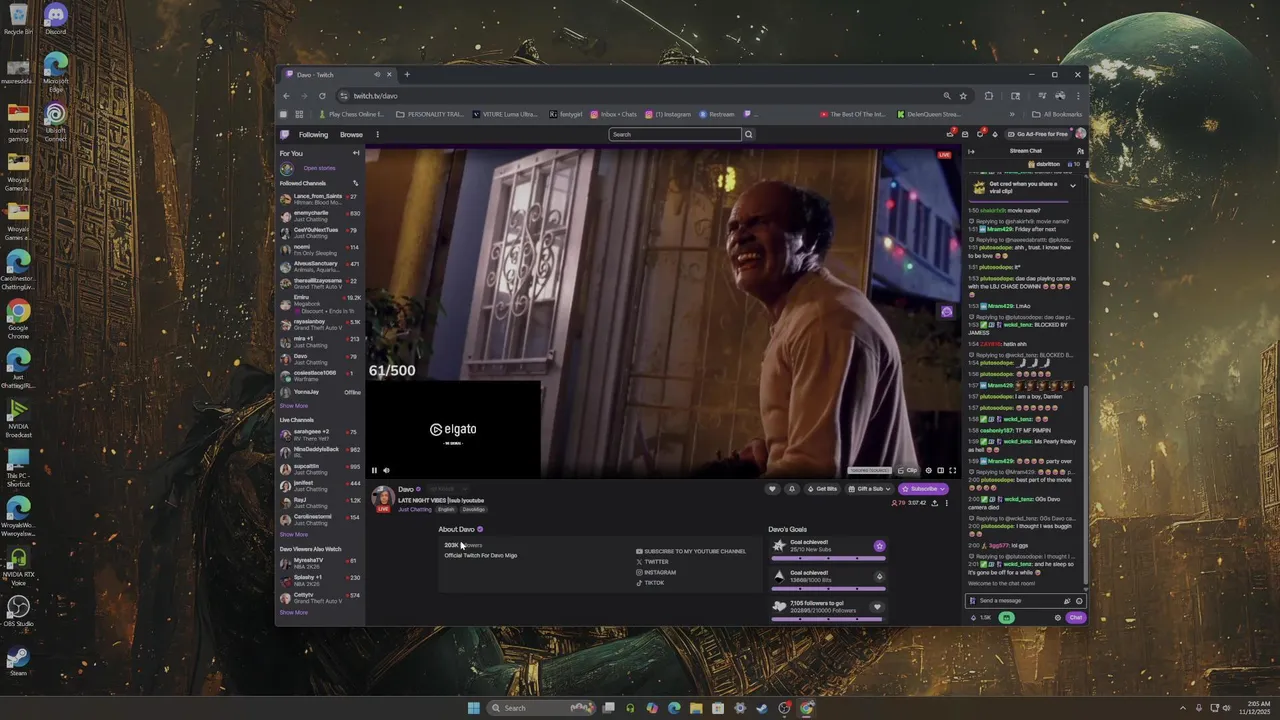Open the Twitch three-dot more menu
Screen dimensions: 1280x720
tap(377, 134)
